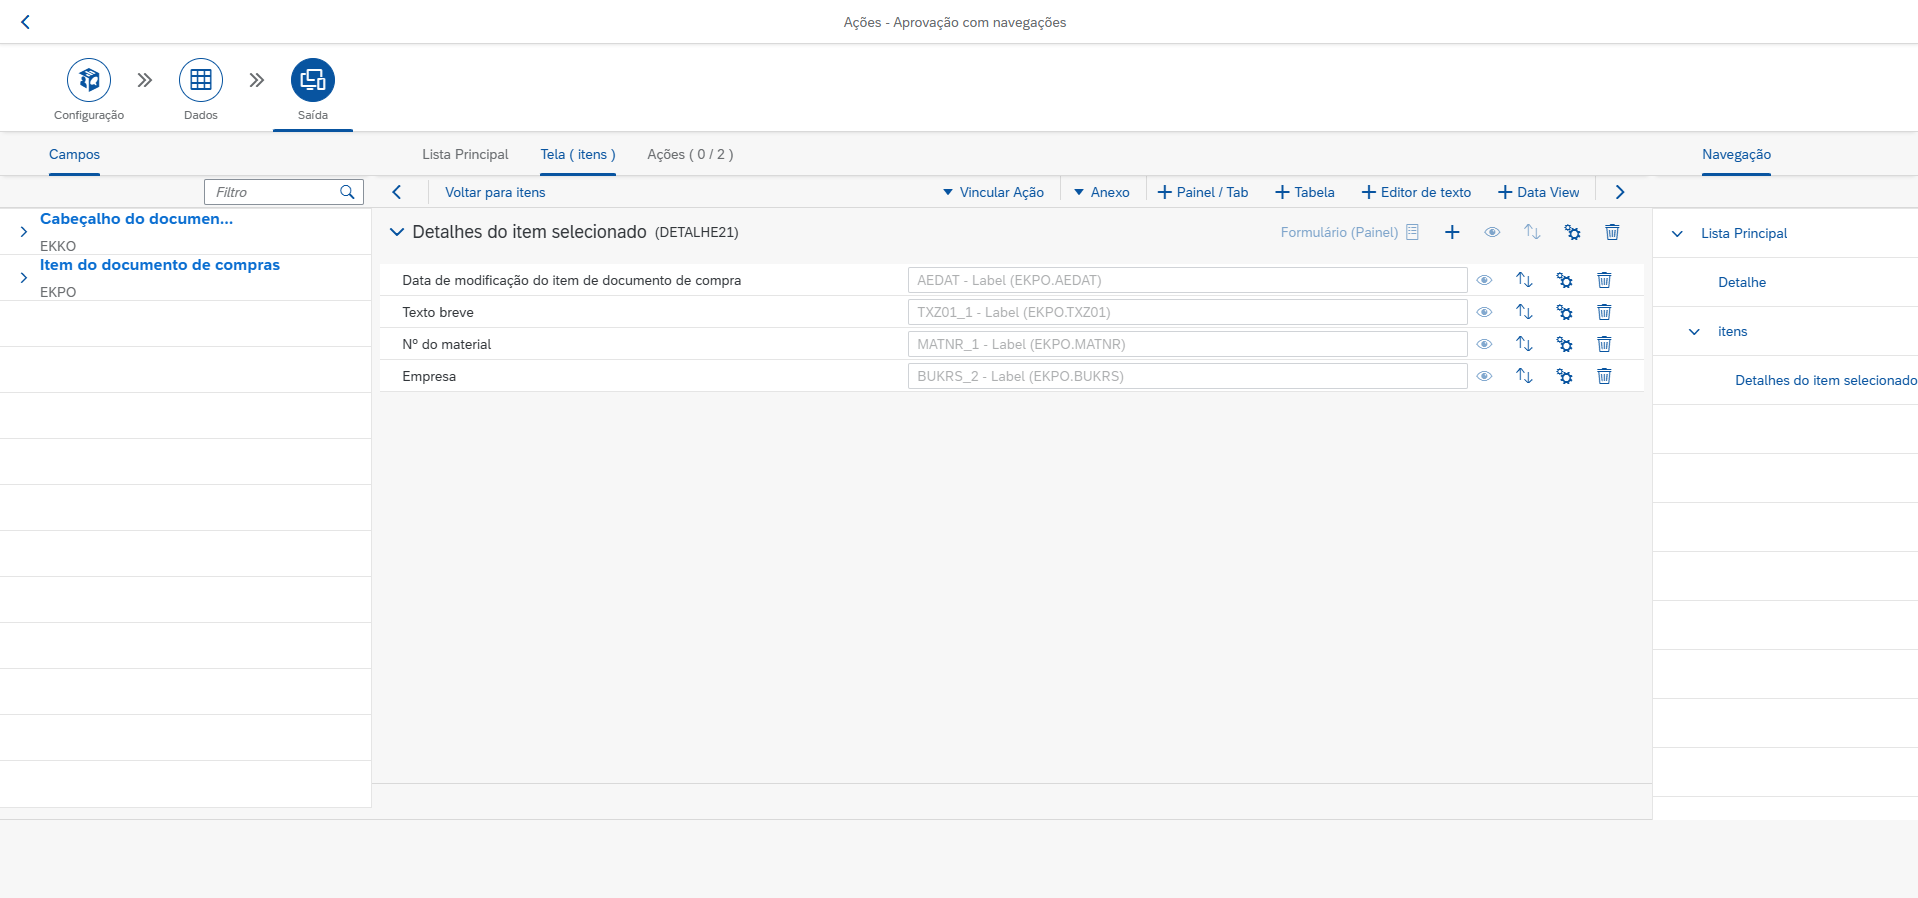
Task: Delete the Texto breve field row
Action: pos(1604,312)
